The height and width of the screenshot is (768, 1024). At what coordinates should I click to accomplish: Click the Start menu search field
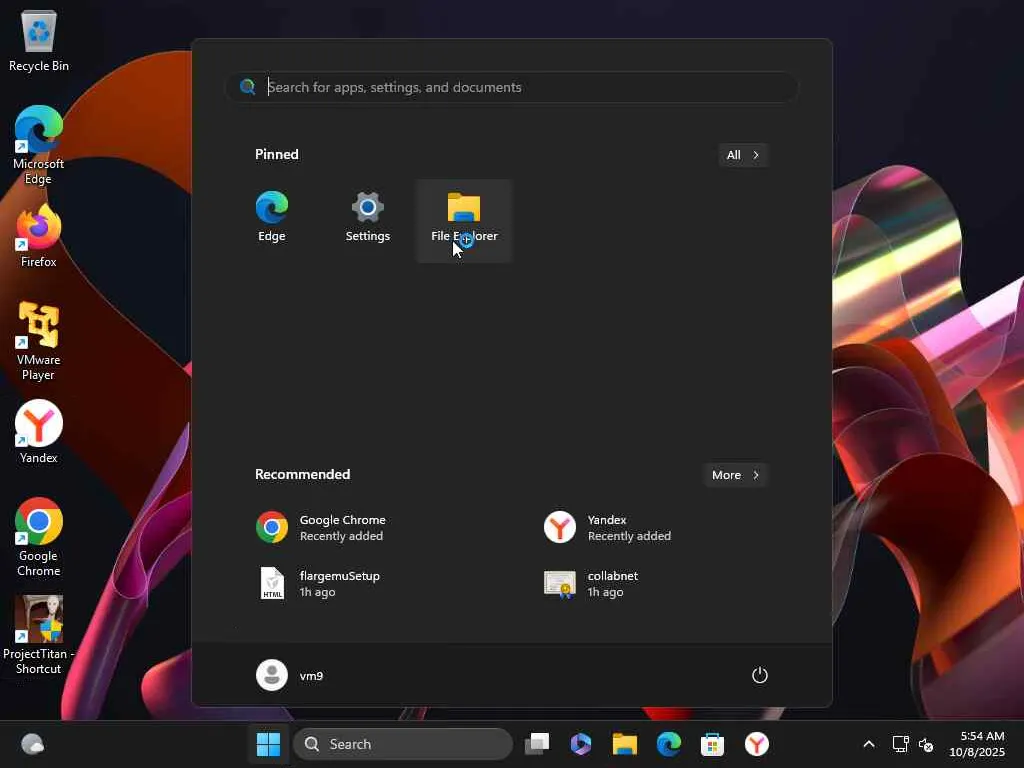[512, 87]
